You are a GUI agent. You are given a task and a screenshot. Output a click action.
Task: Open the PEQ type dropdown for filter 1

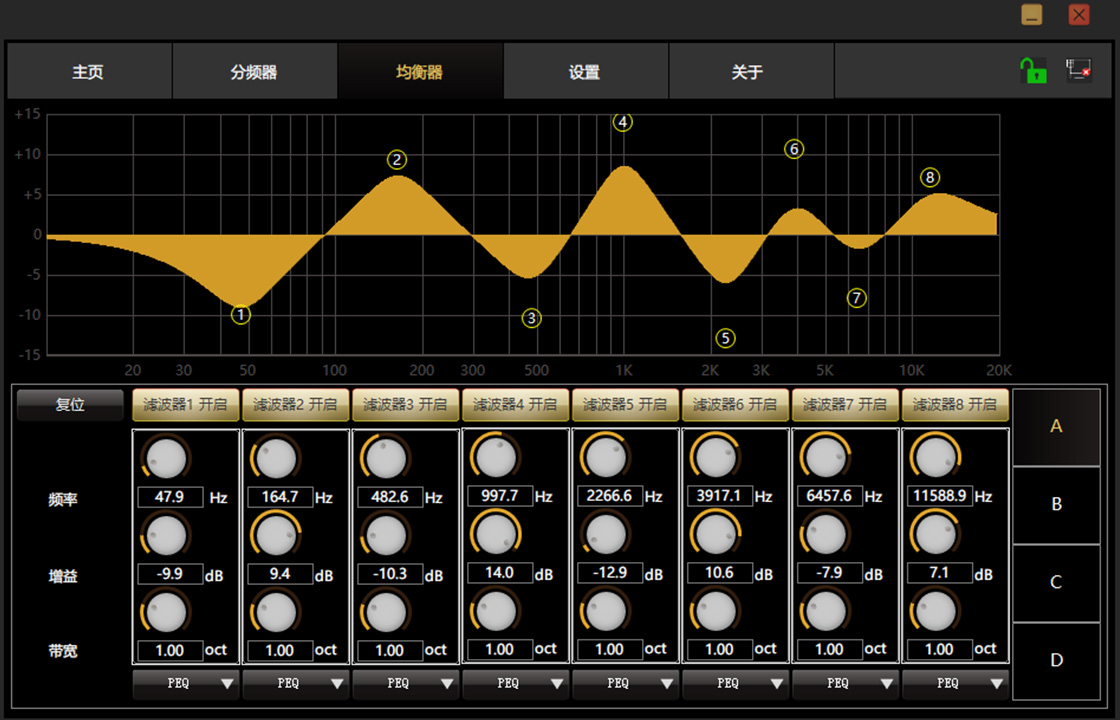(x=186, y=684)
